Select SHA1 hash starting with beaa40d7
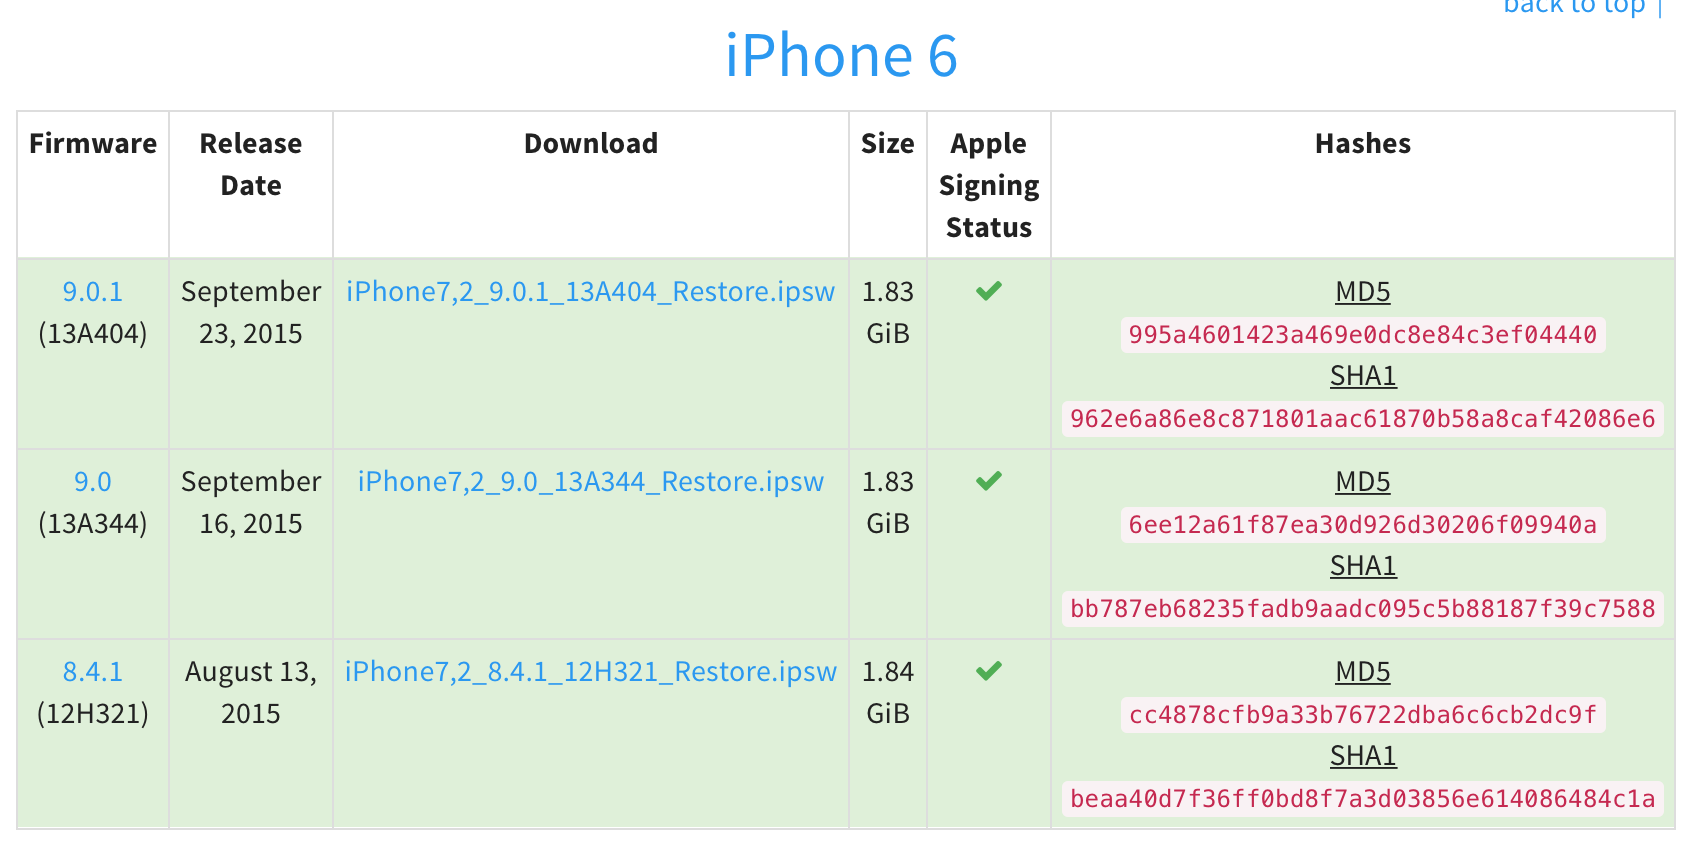The image size is (1700, 852). point(1363,799)
